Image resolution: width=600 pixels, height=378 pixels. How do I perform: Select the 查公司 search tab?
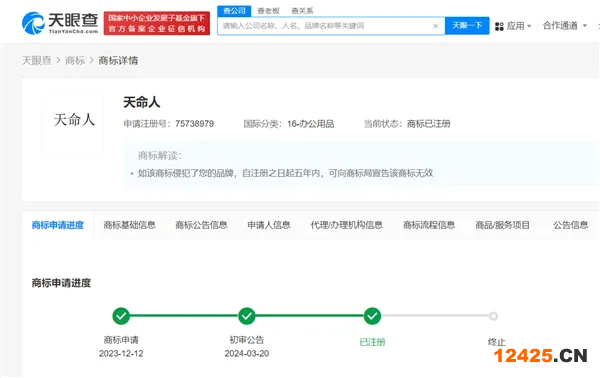tap(234, 11)
